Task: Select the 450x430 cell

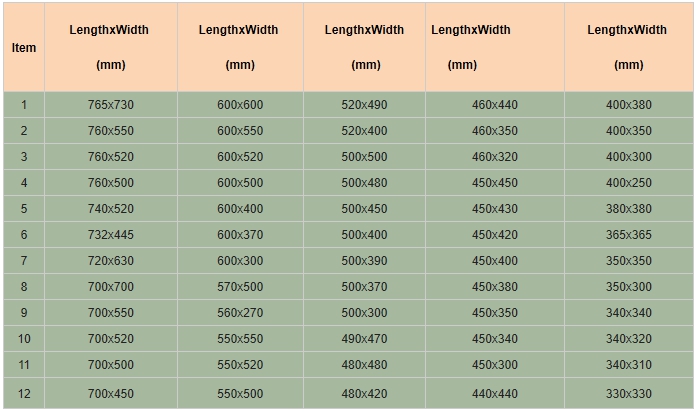Action: tap(495, 209)
